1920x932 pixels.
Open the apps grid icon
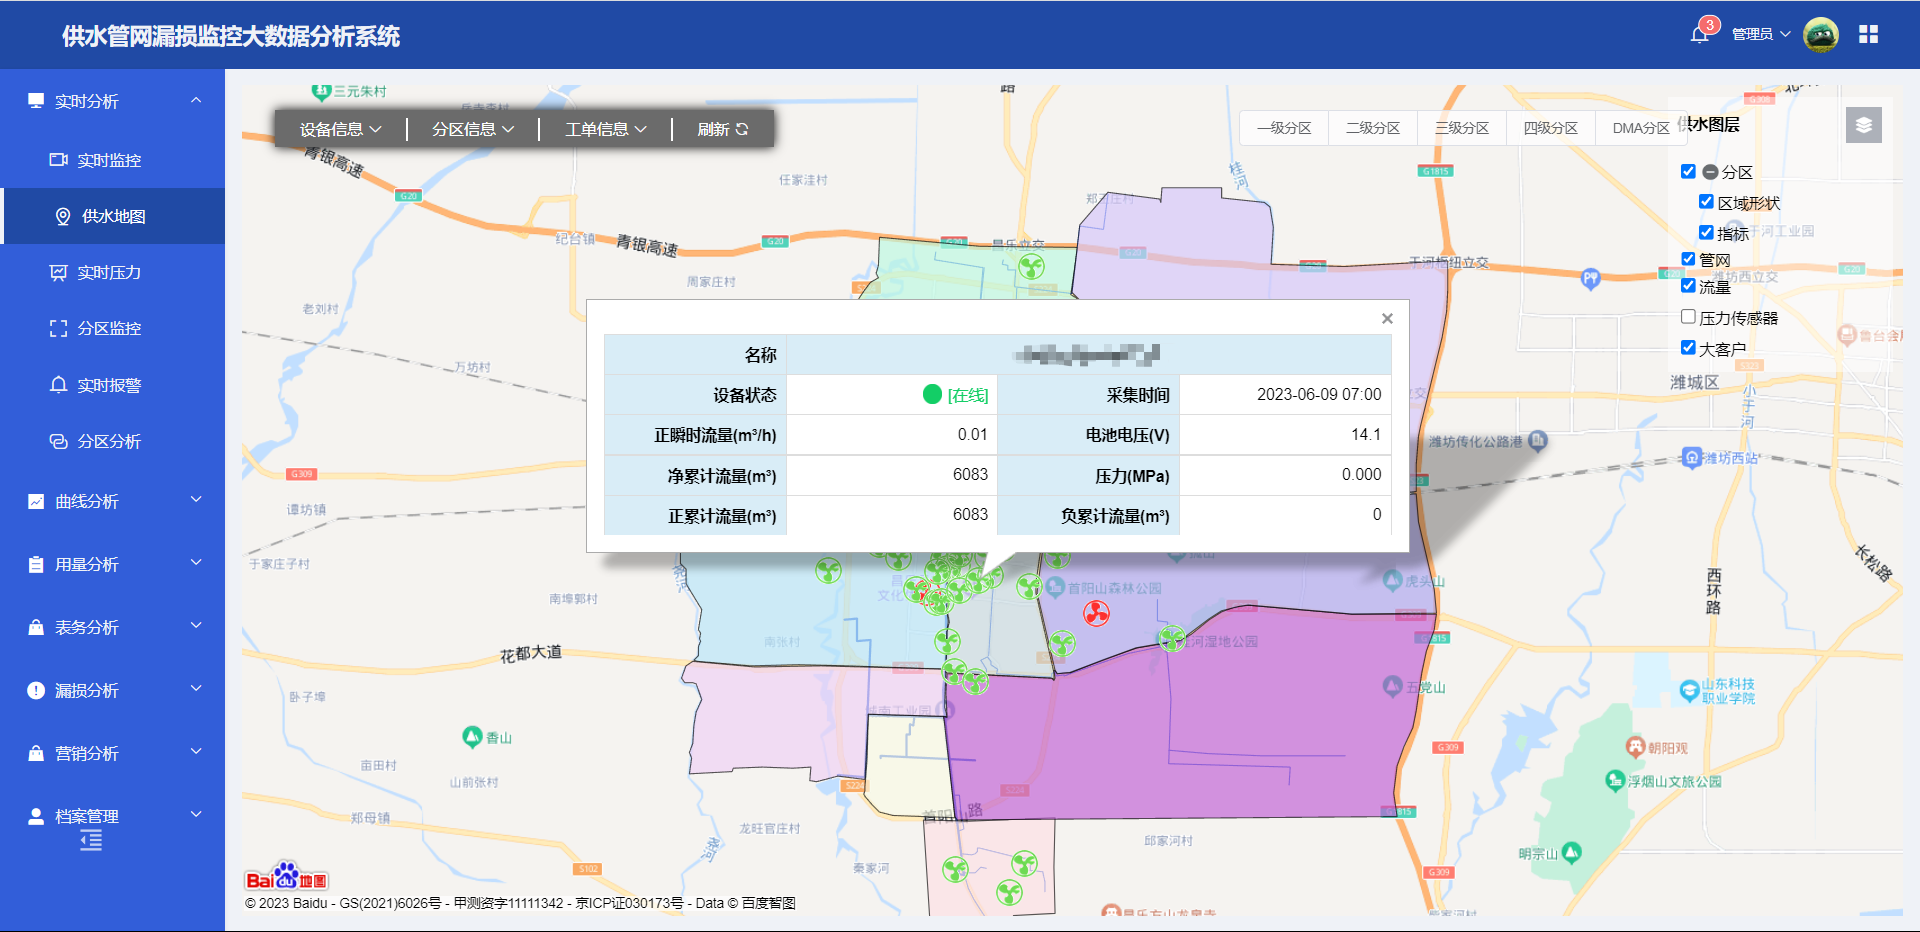point(1868,35)
